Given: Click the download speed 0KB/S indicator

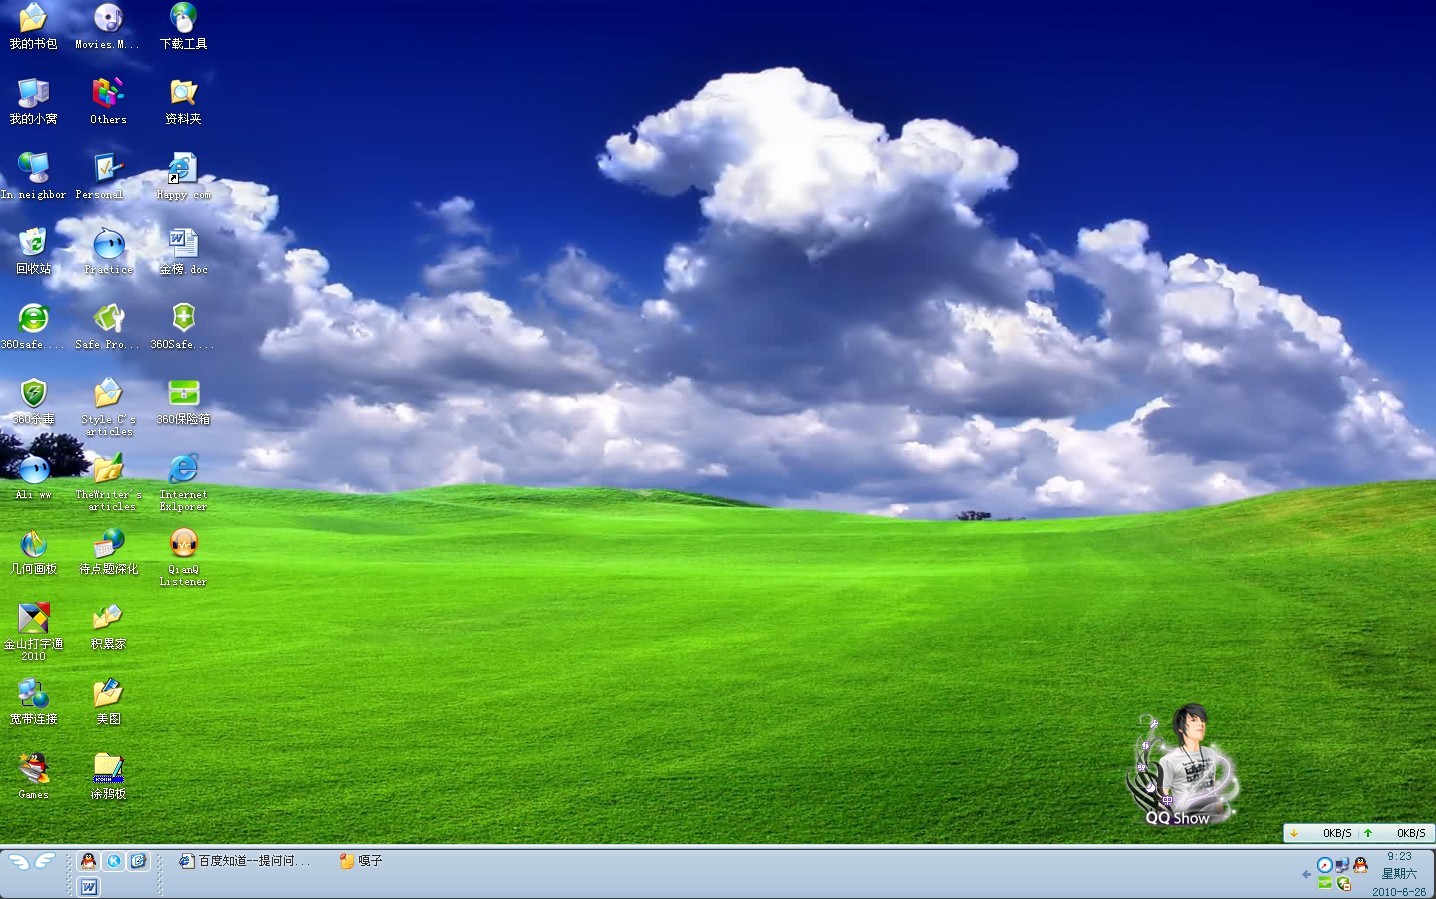Looking at the screenshot, I should pos(1320,833).
